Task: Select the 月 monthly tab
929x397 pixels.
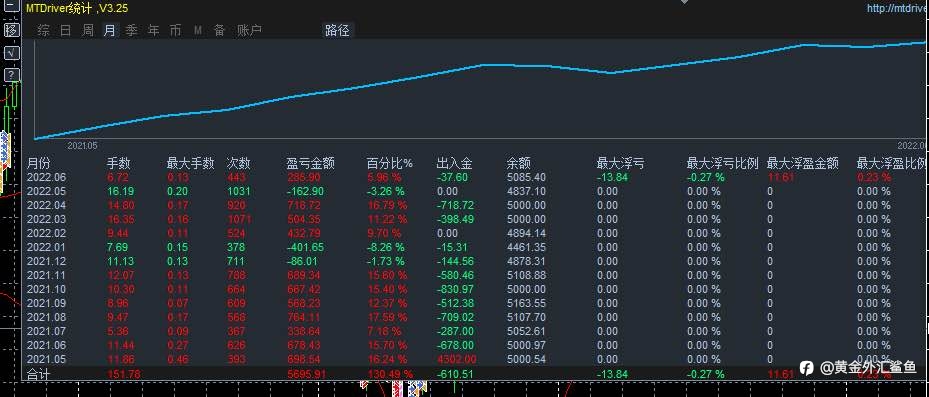Action: pos(110,30)
